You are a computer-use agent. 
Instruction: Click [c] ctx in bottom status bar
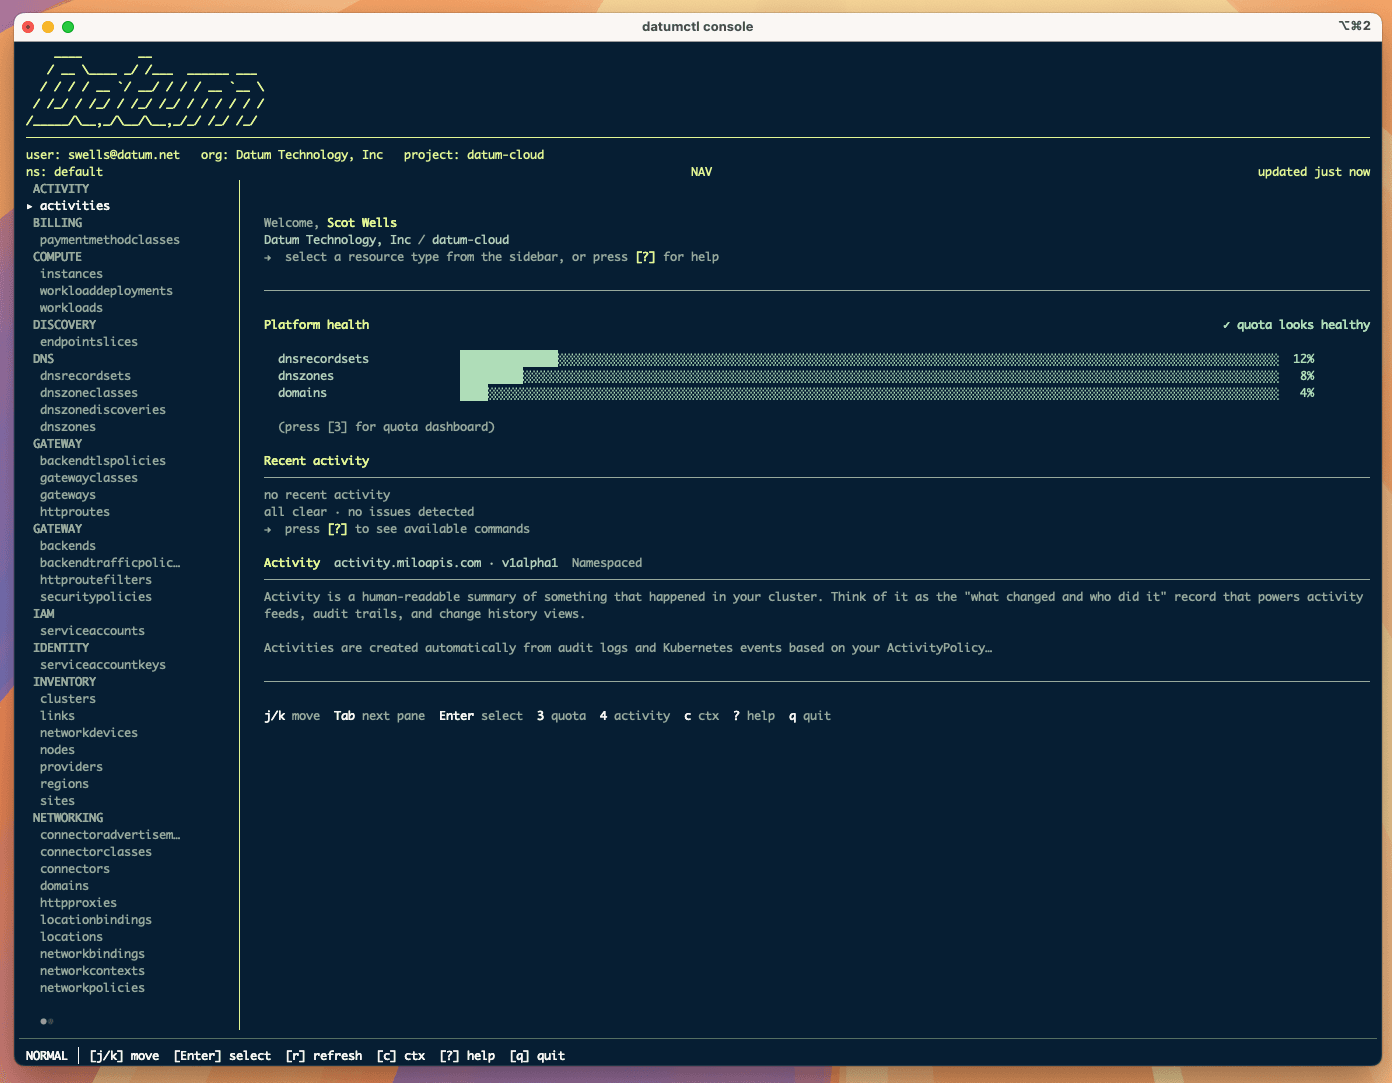401,1056
